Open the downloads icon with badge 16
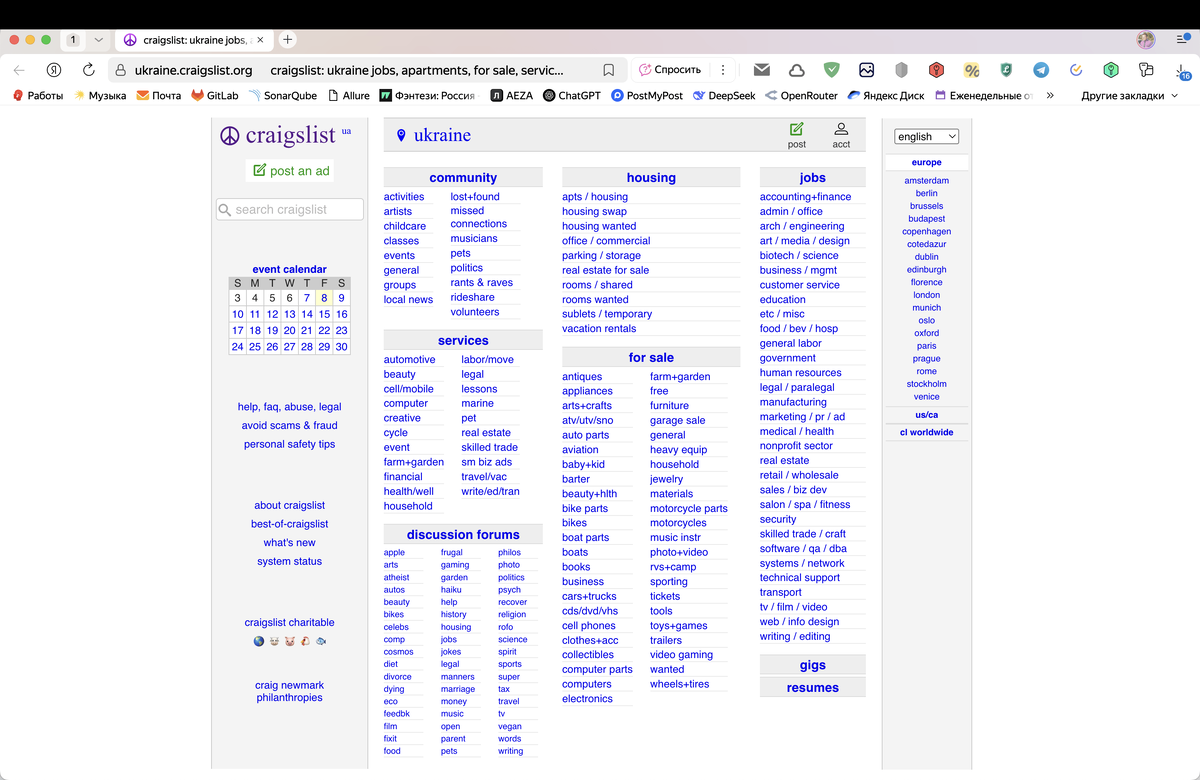This screenshot has width=1200, height=780. 1182,70
